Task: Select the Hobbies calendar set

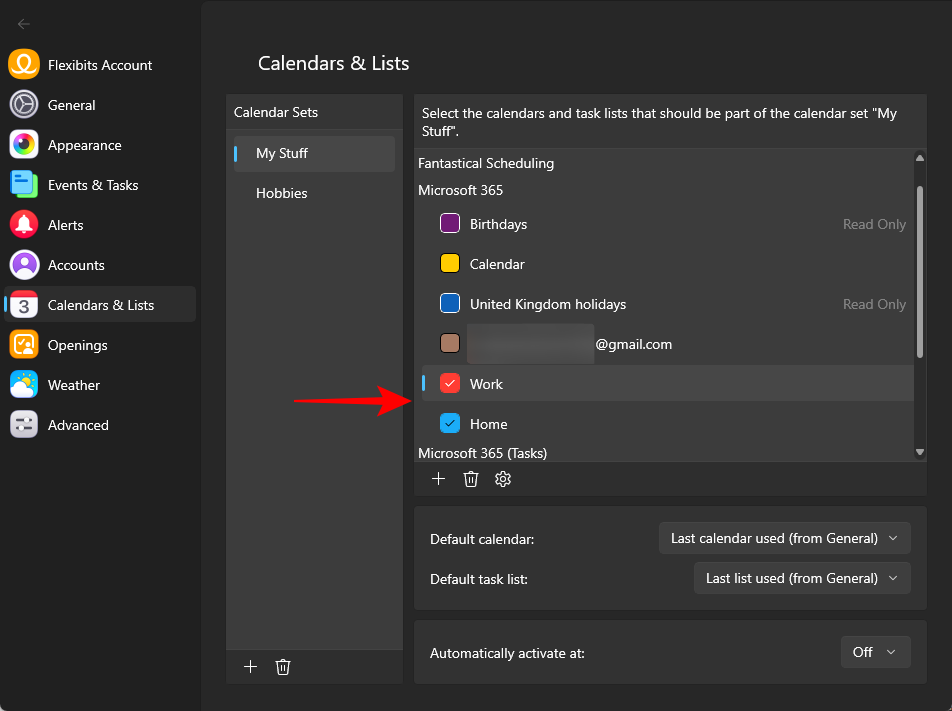Action: [x=282, y=193]
